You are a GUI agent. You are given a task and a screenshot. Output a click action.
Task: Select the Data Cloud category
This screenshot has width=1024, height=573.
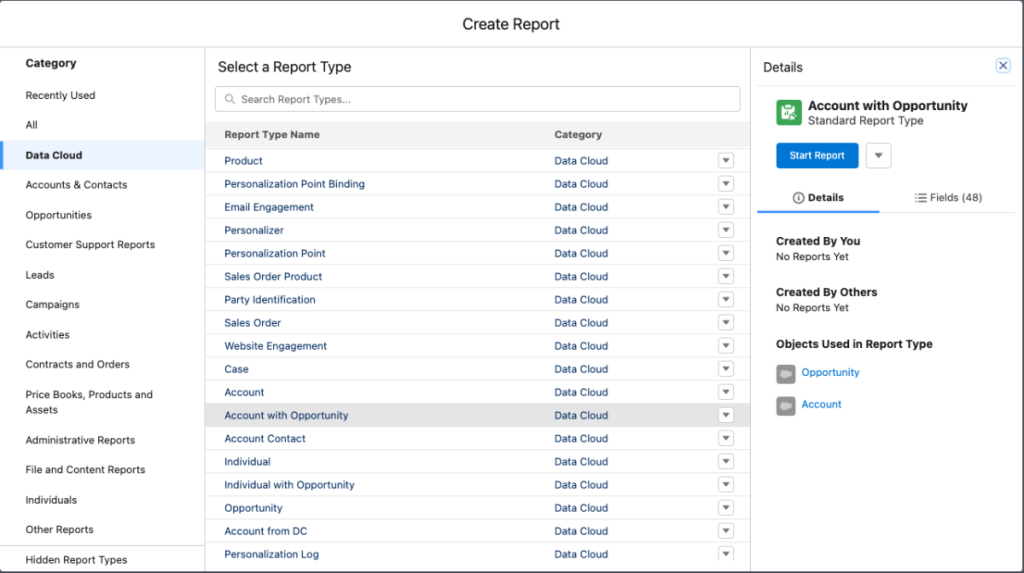[103, 156]
